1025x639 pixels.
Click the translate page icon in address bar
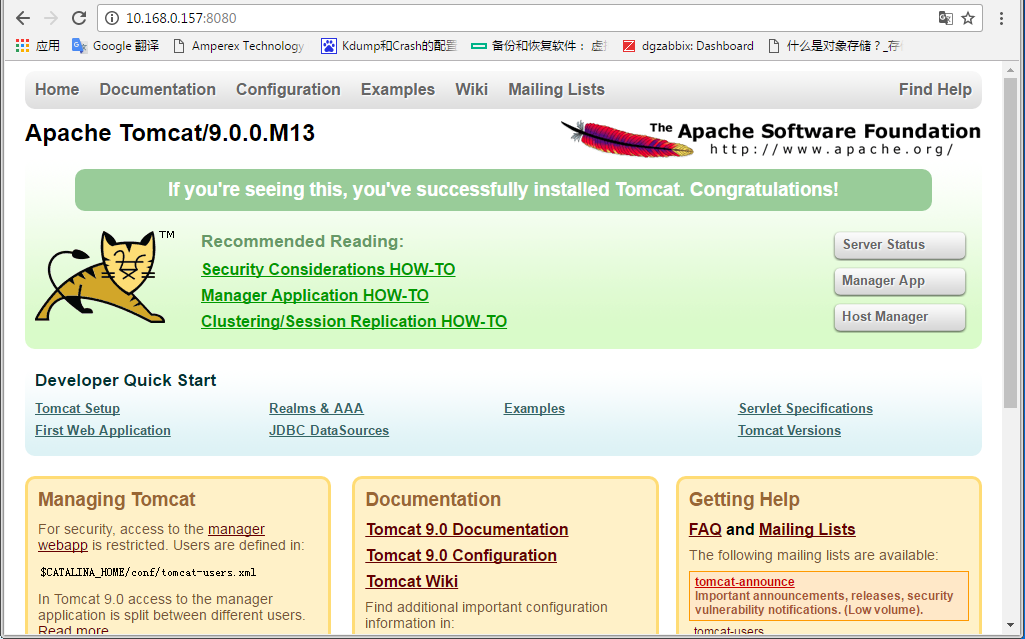(945, 18)
